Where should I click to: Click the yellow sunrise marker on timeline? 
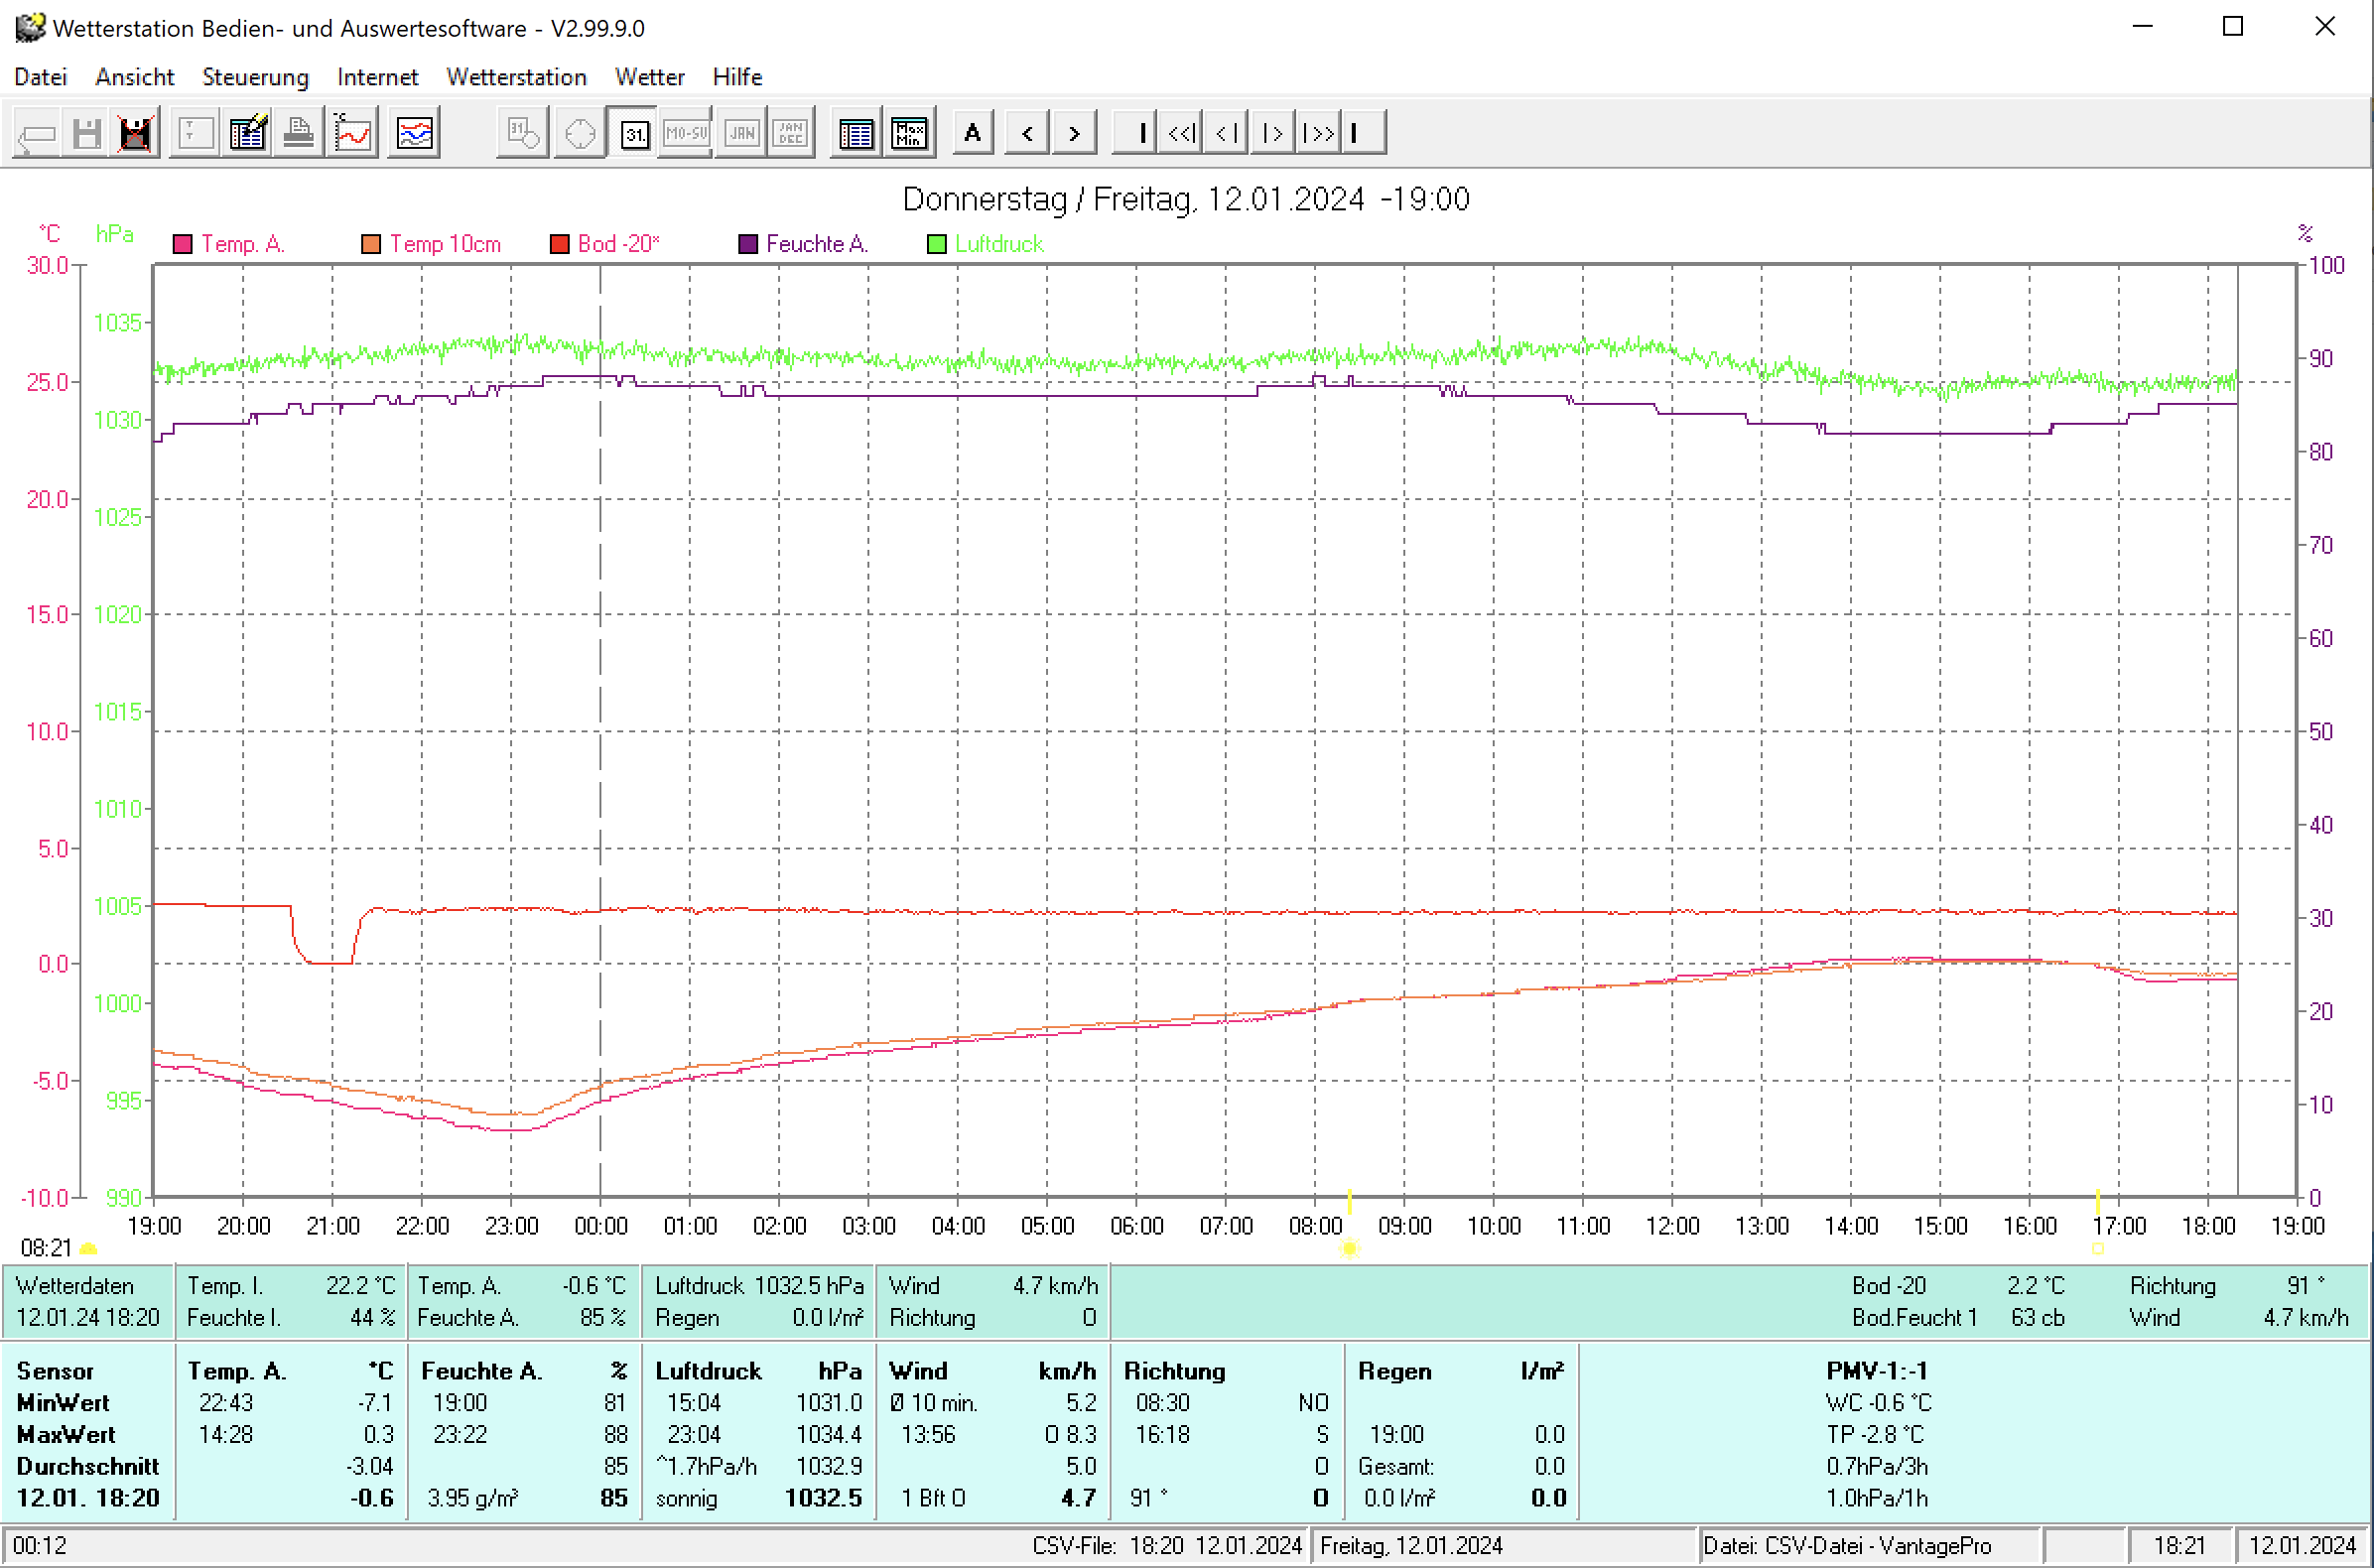pyautogui.click(x=1349, y=1248)
